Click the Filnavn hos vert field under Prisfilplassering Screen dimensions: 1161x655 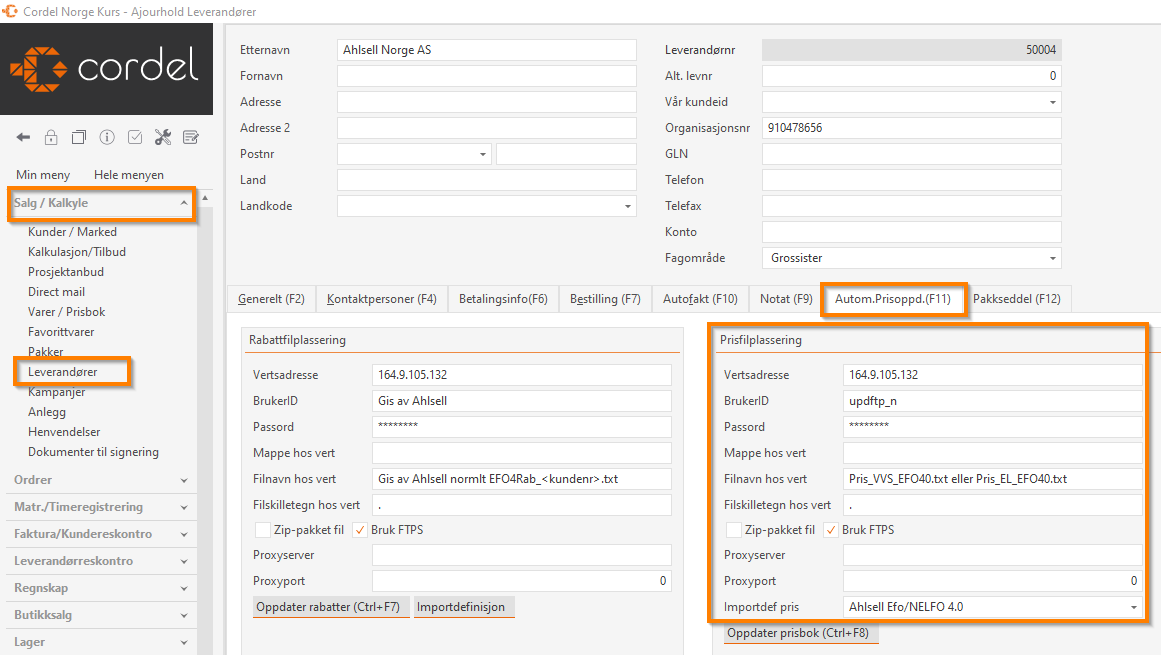click(992, 479)
